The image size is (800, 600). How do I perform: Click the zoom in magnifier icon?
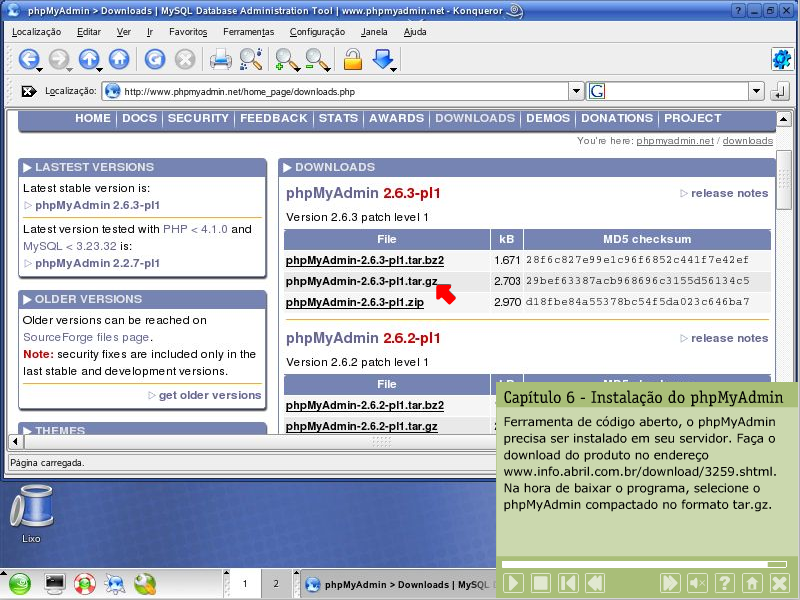(x=285, y=59)
